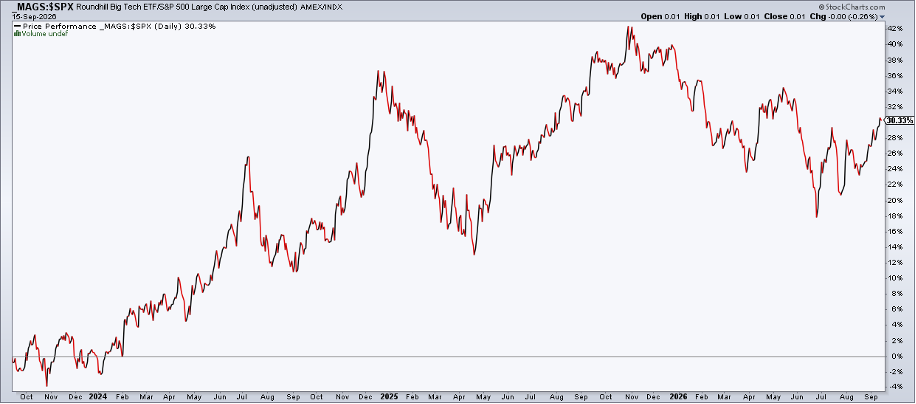Click the -4% y-axis label
916x404 pixels.
(895, 386)
